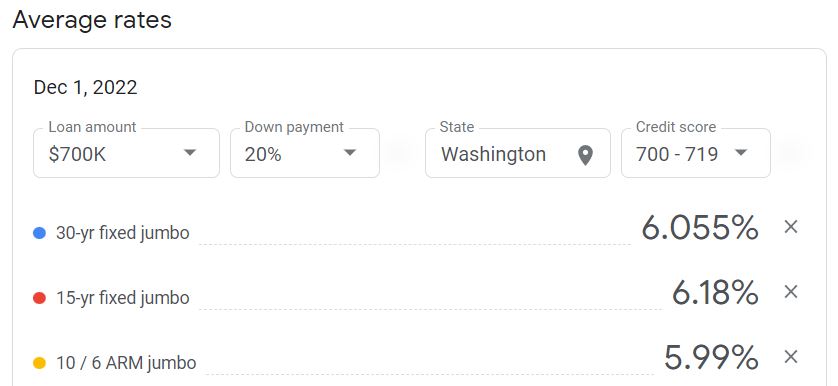Remove the 30-yr fixed jumbo rate
This screenshot has width=838, height=386.
point(790,227)
